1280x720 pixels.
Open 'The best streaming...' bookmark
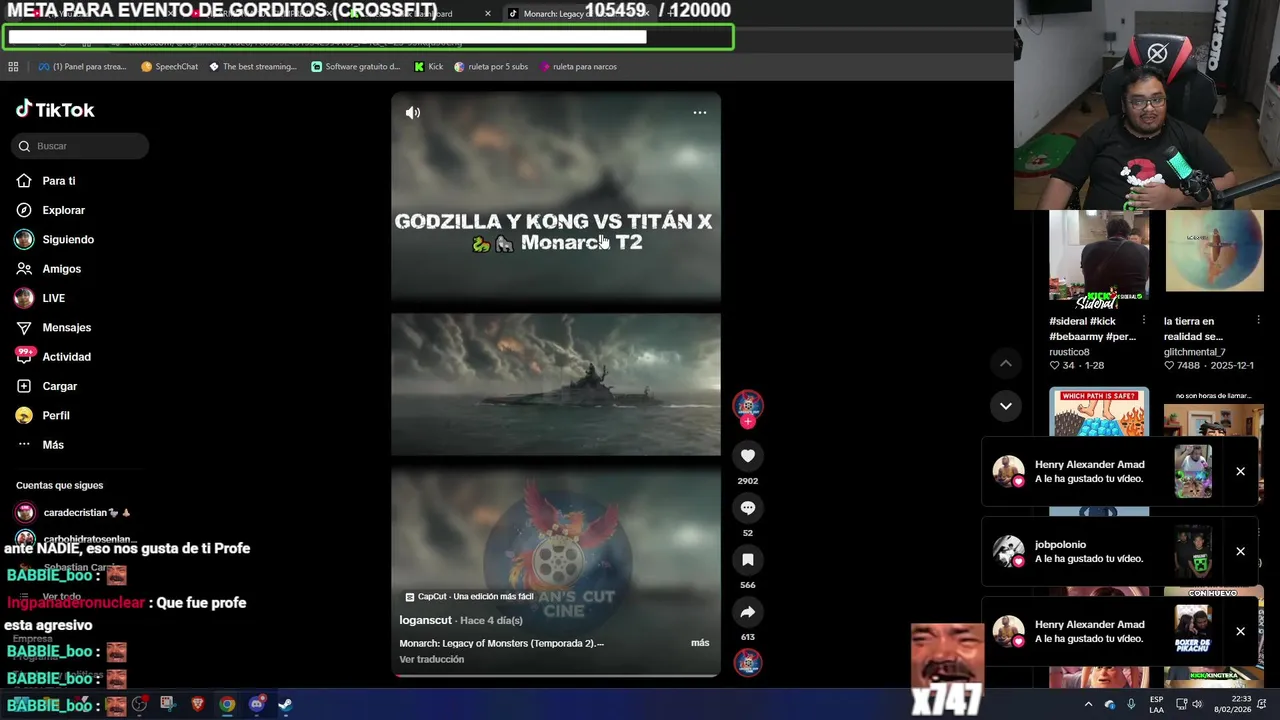coord(253,67)
